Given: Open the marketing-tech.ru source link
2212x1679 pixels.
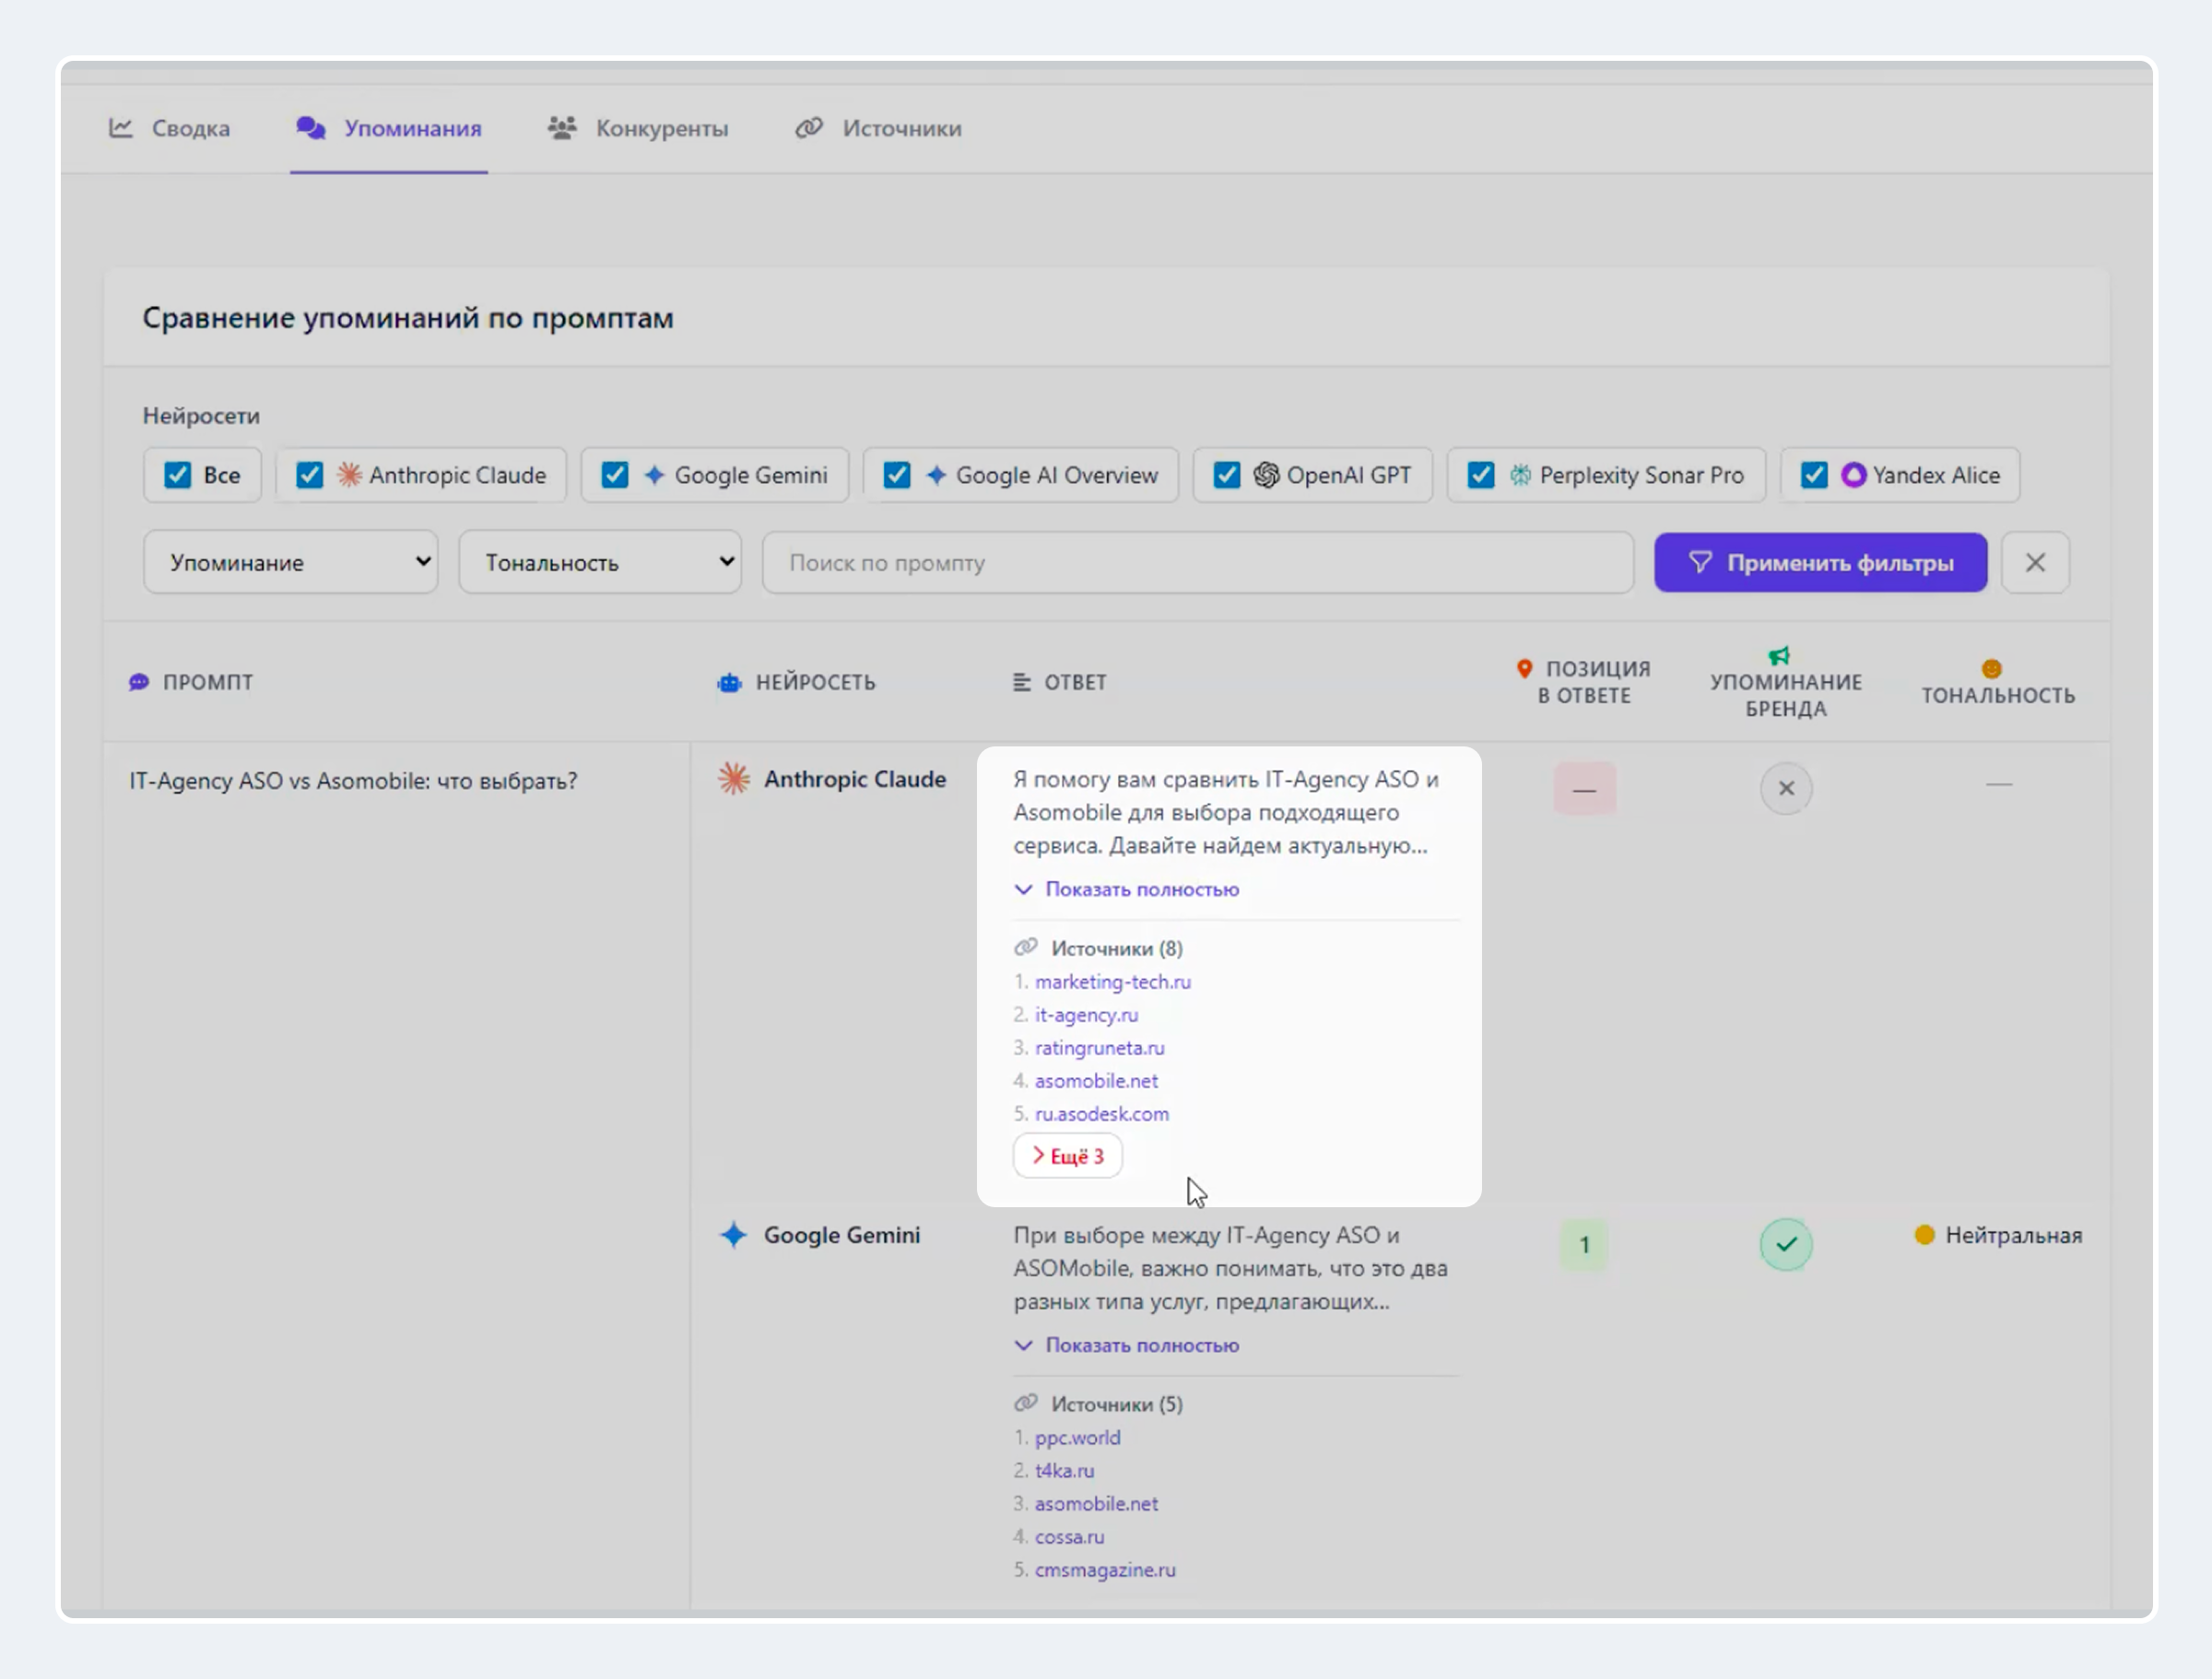Looking at the screenshot, I should (x=1112, y=982).
